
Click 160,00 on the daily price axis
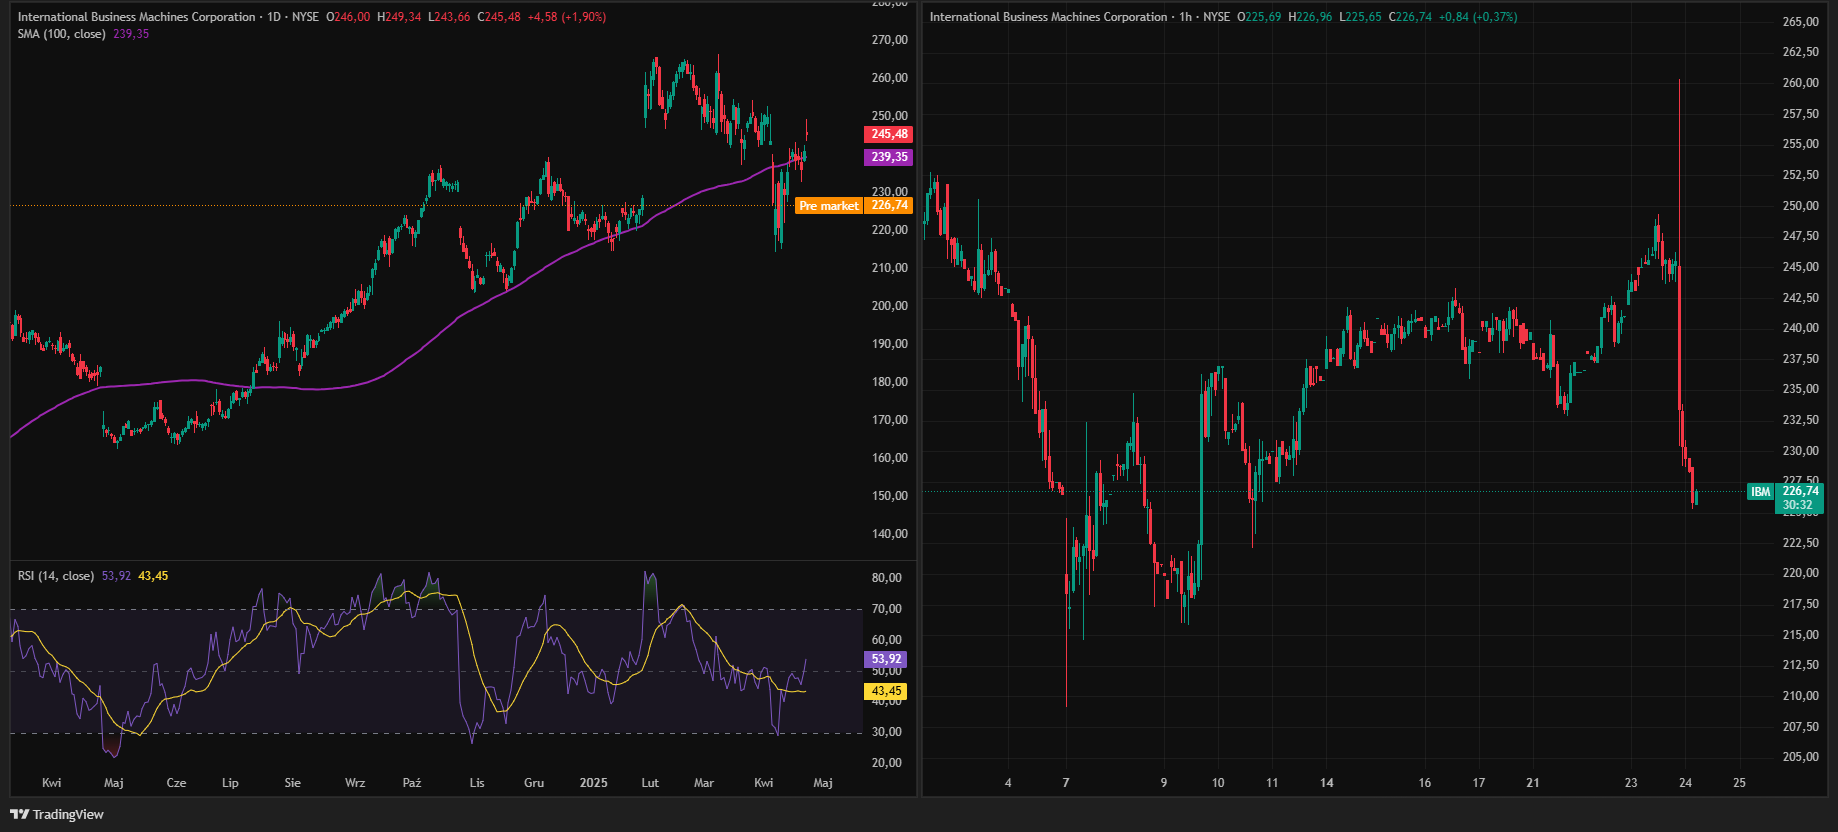(x=890, y=458)
